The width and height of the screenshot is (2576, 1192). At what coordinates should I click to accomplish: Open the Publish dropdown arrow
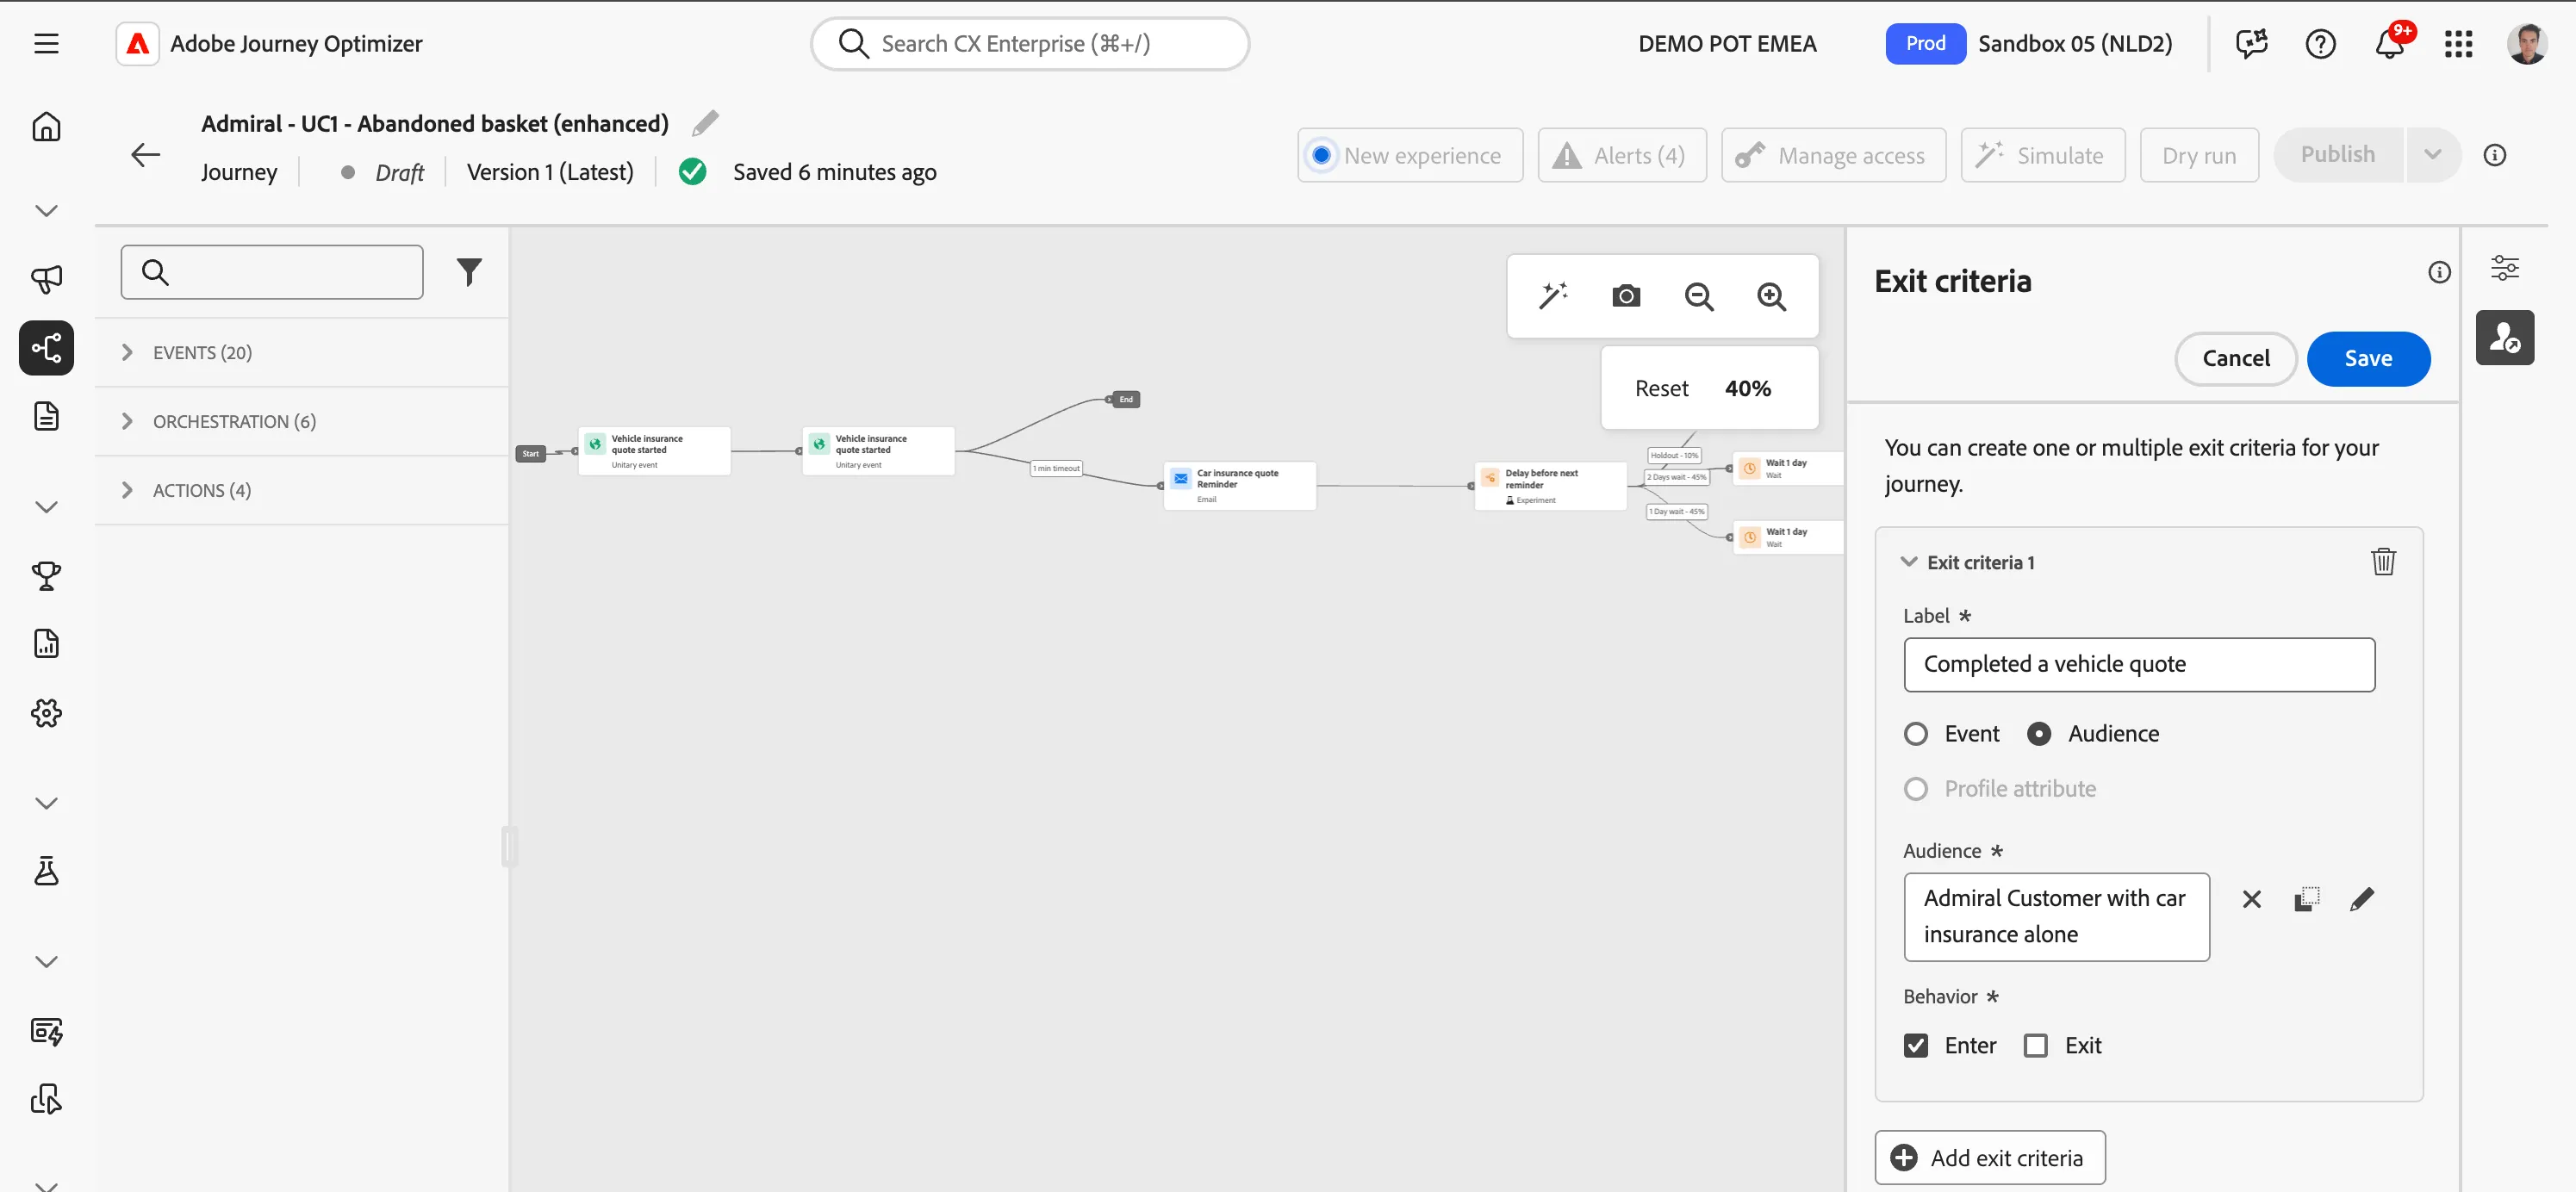tap(2432, 155)
